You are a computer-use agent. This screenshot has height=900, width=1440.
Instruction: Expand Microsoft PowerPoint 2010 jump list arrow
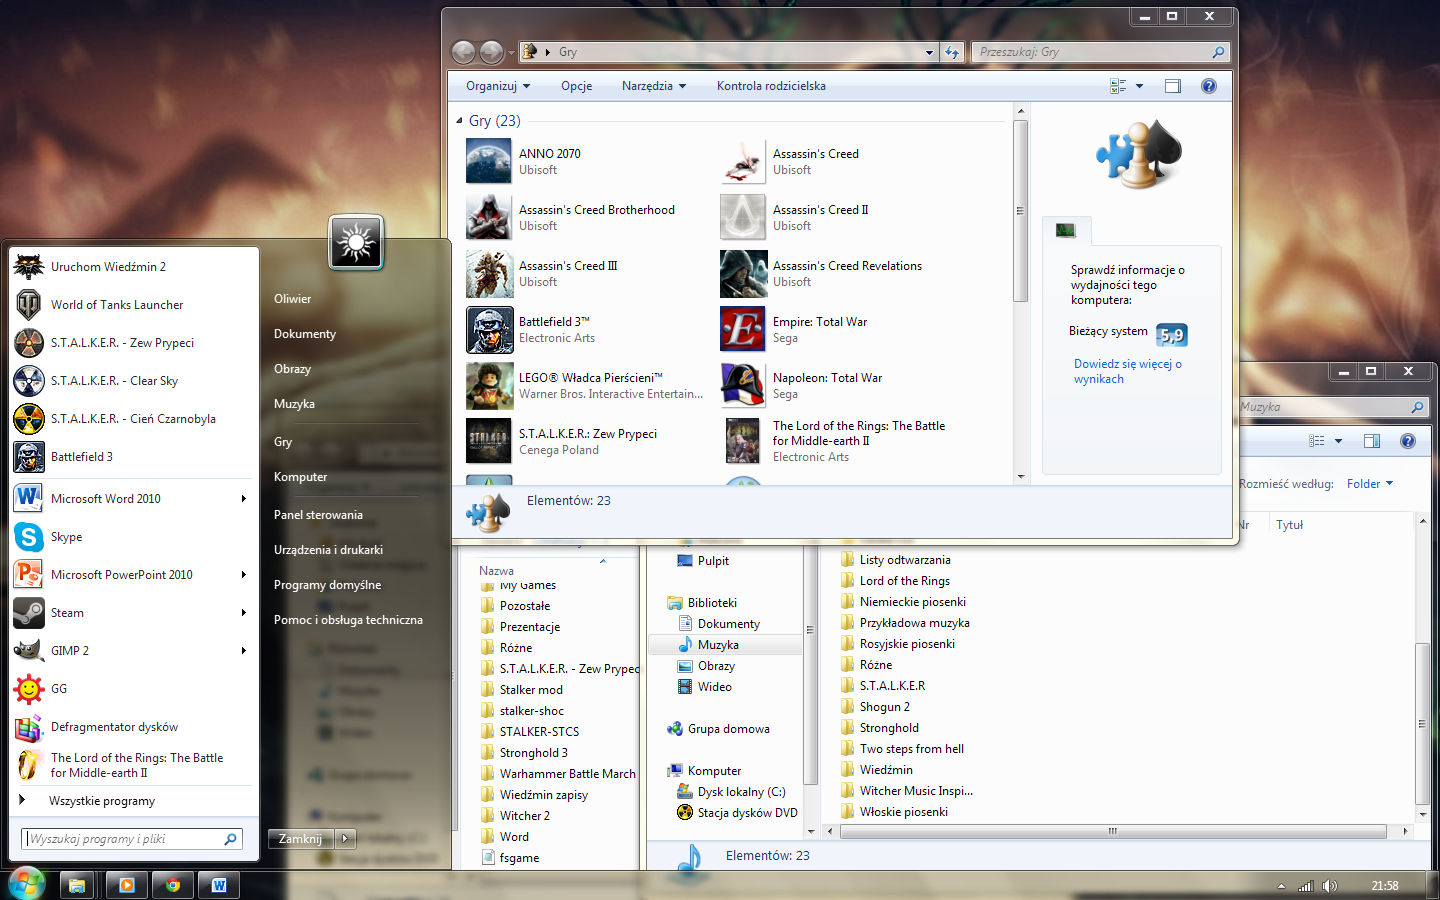pos(243,575)
